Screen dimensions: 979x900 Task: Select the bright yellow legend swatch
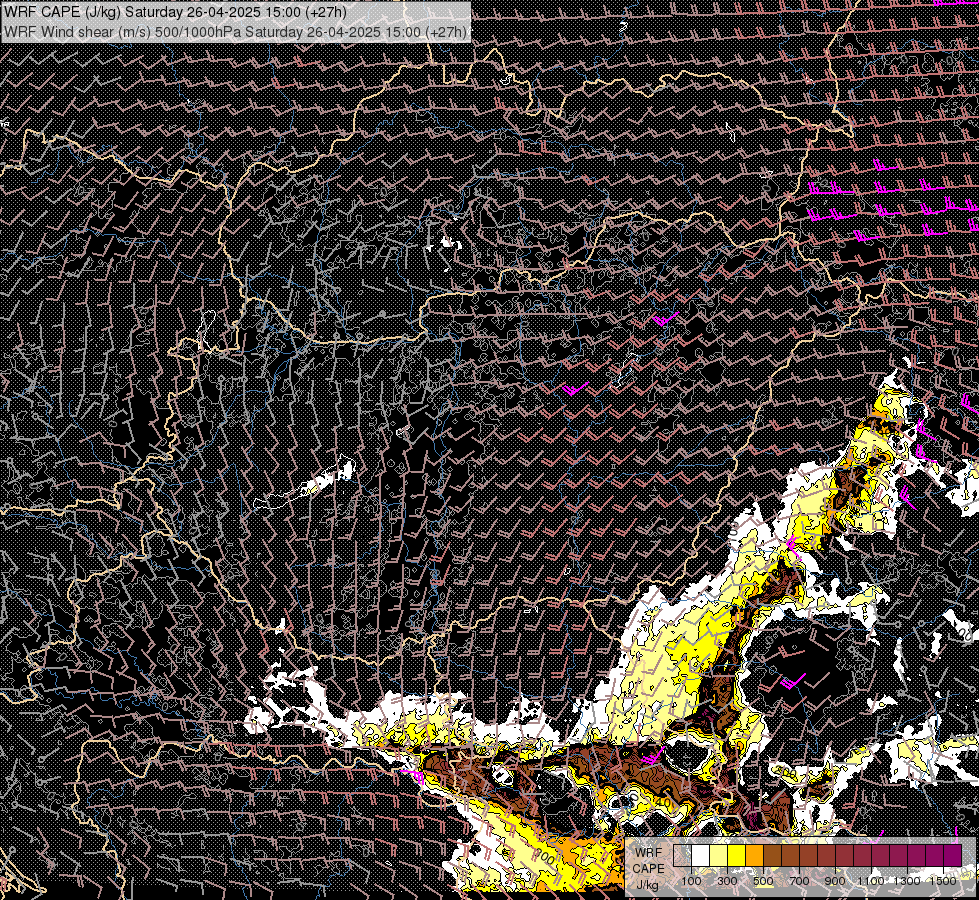pos(737,855)
